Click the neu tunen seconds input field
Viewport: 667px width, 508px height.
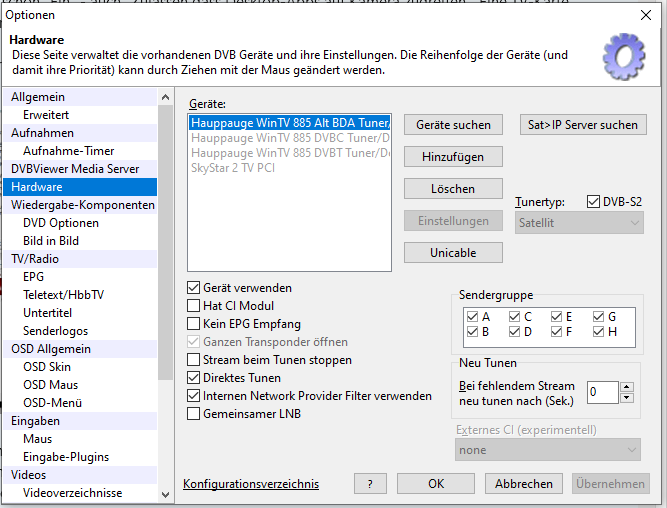point(603,392)
